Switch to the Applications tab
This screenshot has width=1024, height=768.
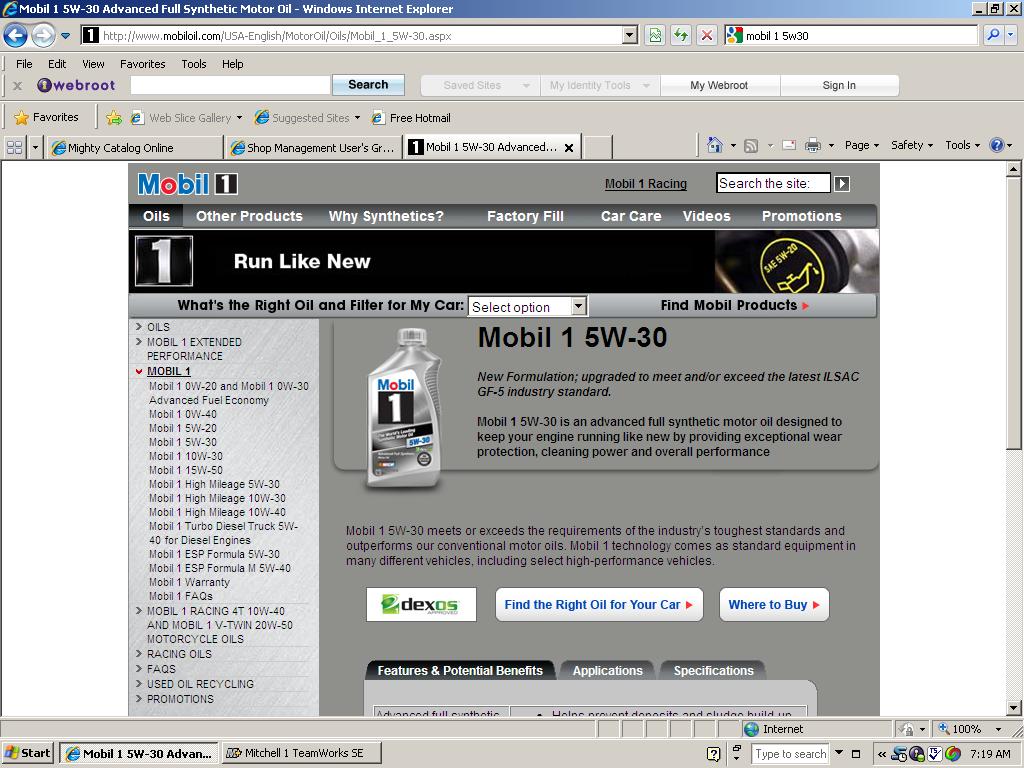pos(607,671)
